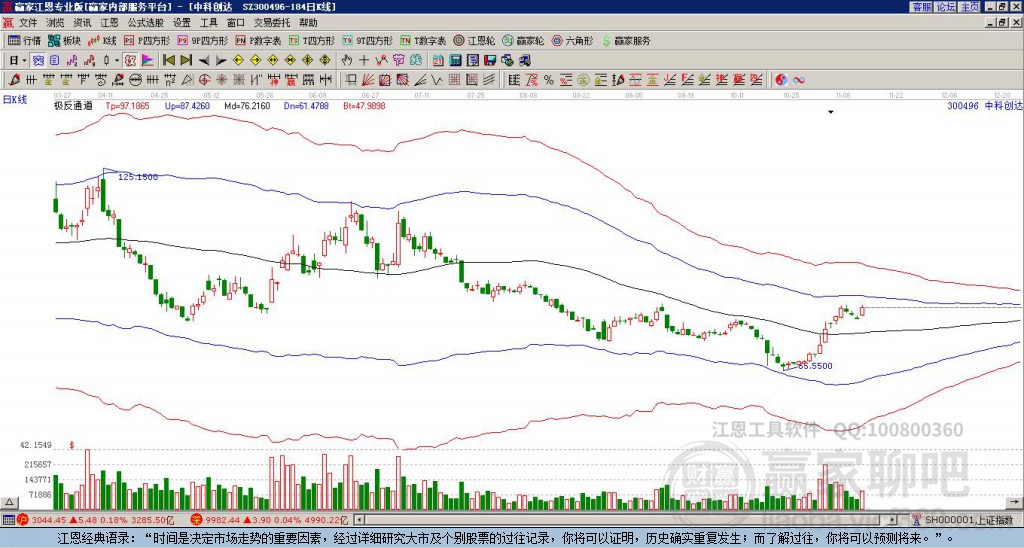Image resolution: width=1024 pixels, height=548 pixels.
Task: Click the table grid icon in status bar
Action: click(x=8, y=520)
